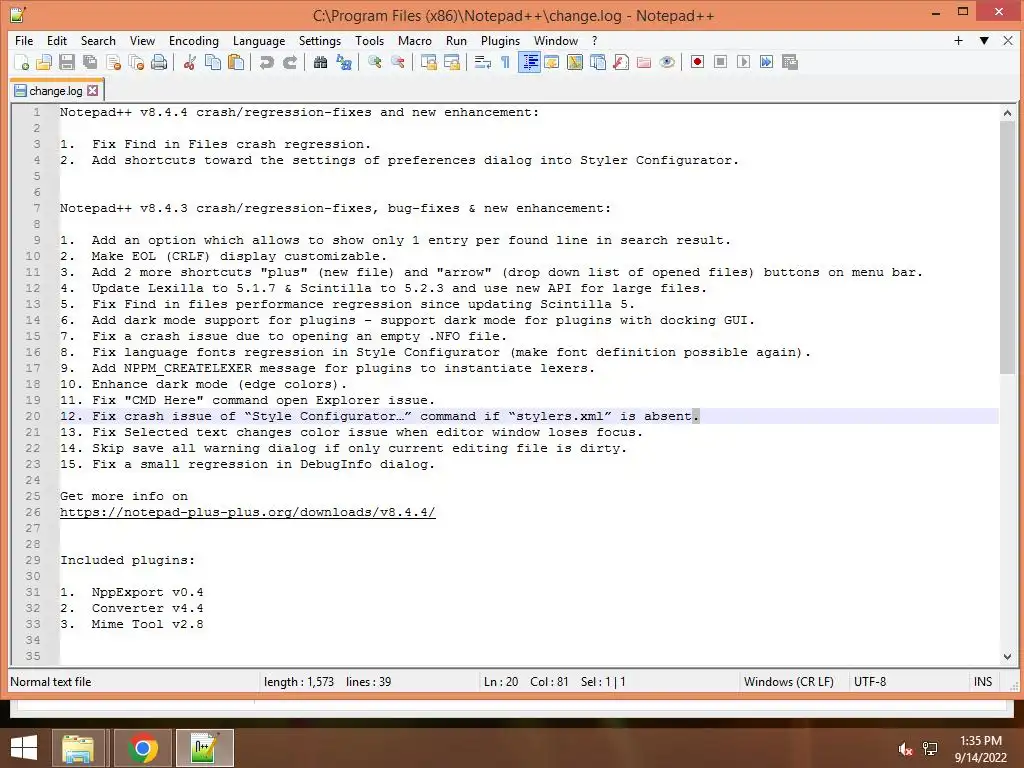Click the vertical scrollbar thumb
The height and width of the screenshot is (768, 1024).
[x=1007, y=248]
